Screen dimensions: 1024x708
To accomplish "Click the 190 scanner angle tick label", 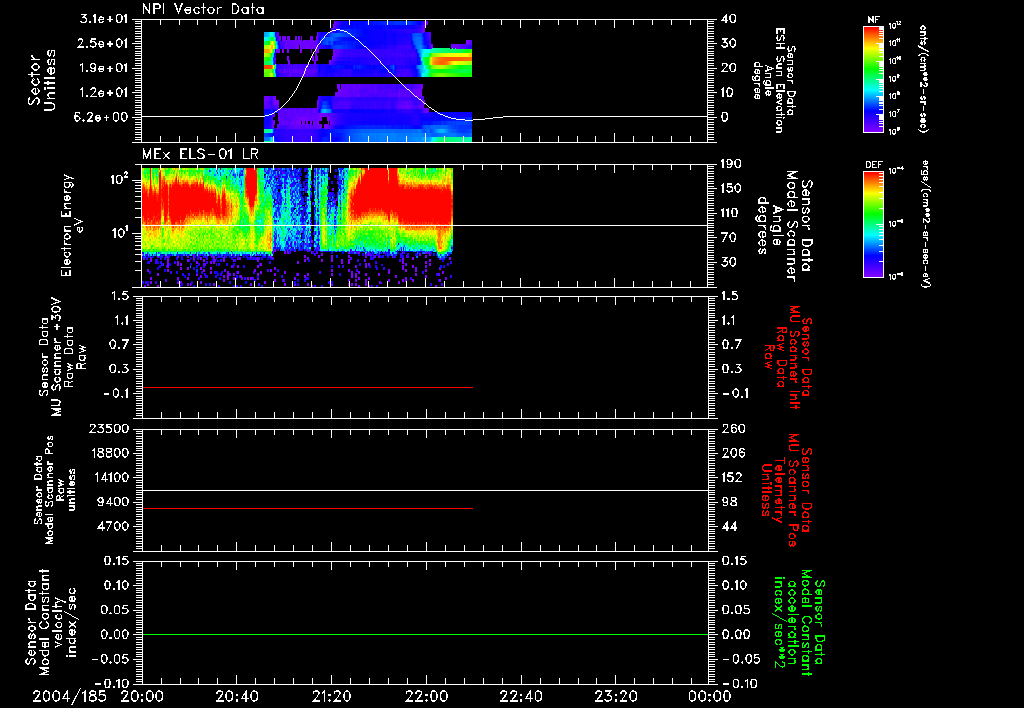I will (731, 164).
